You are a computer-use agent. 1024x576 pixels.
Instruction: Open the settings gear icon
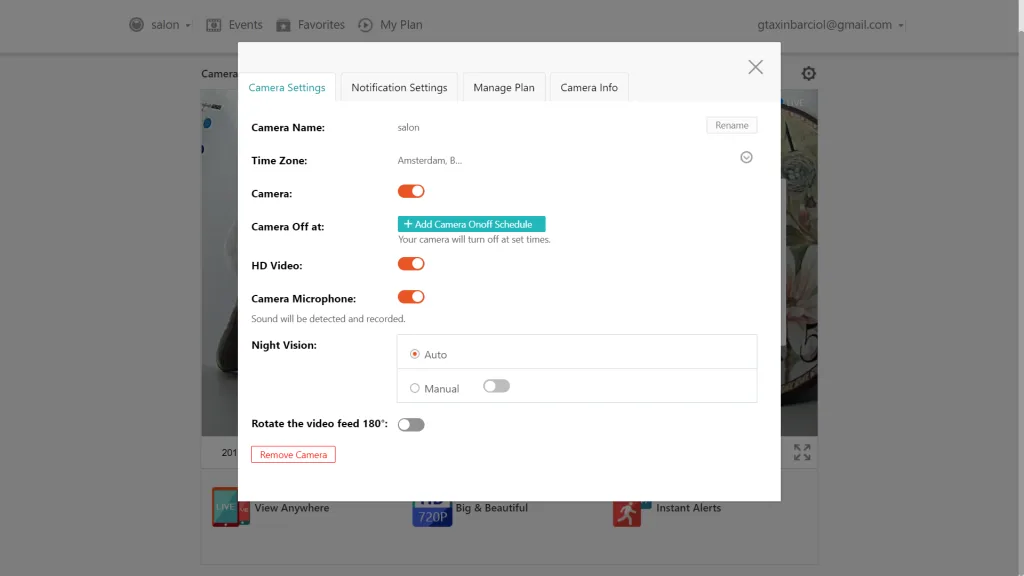808,74
